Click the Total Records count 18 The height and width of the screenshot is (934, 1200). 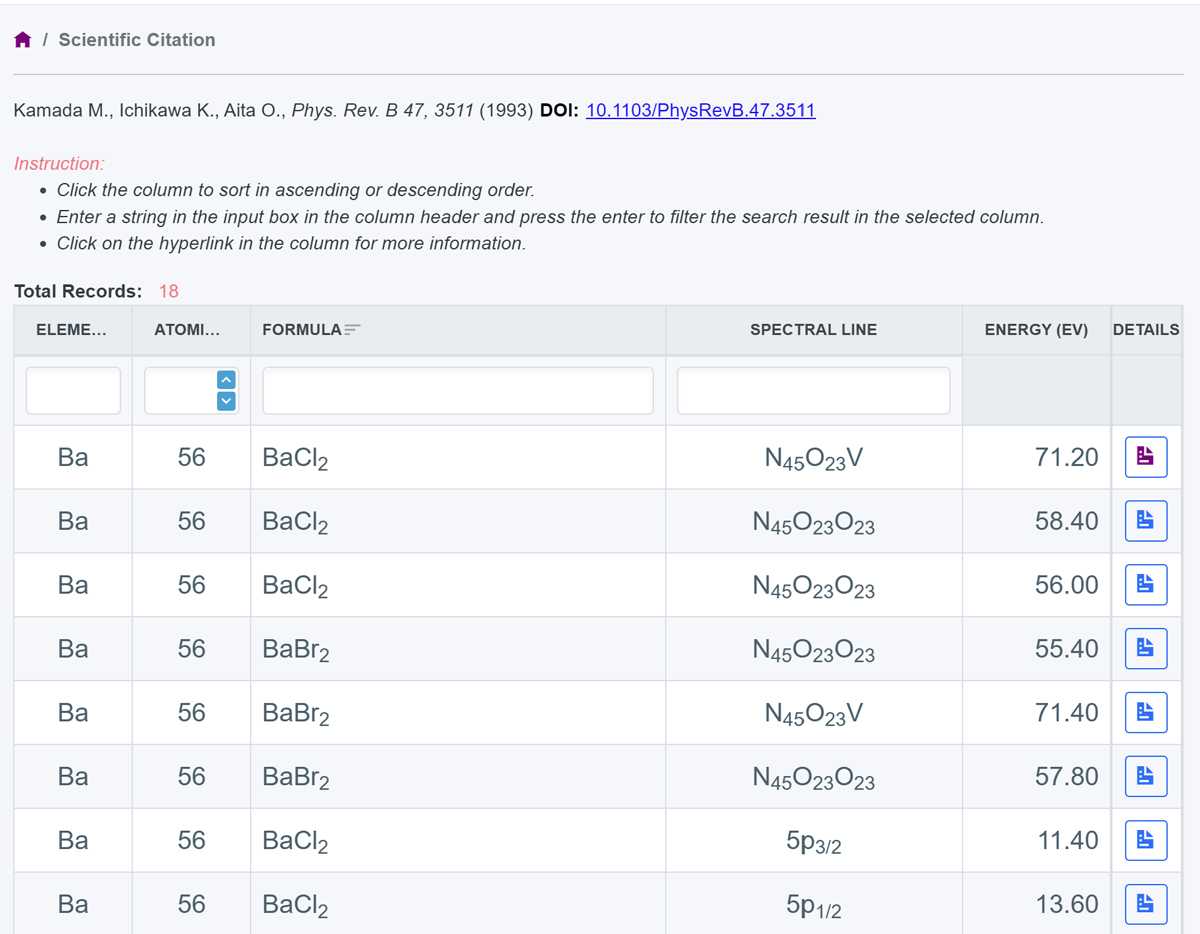169,291
